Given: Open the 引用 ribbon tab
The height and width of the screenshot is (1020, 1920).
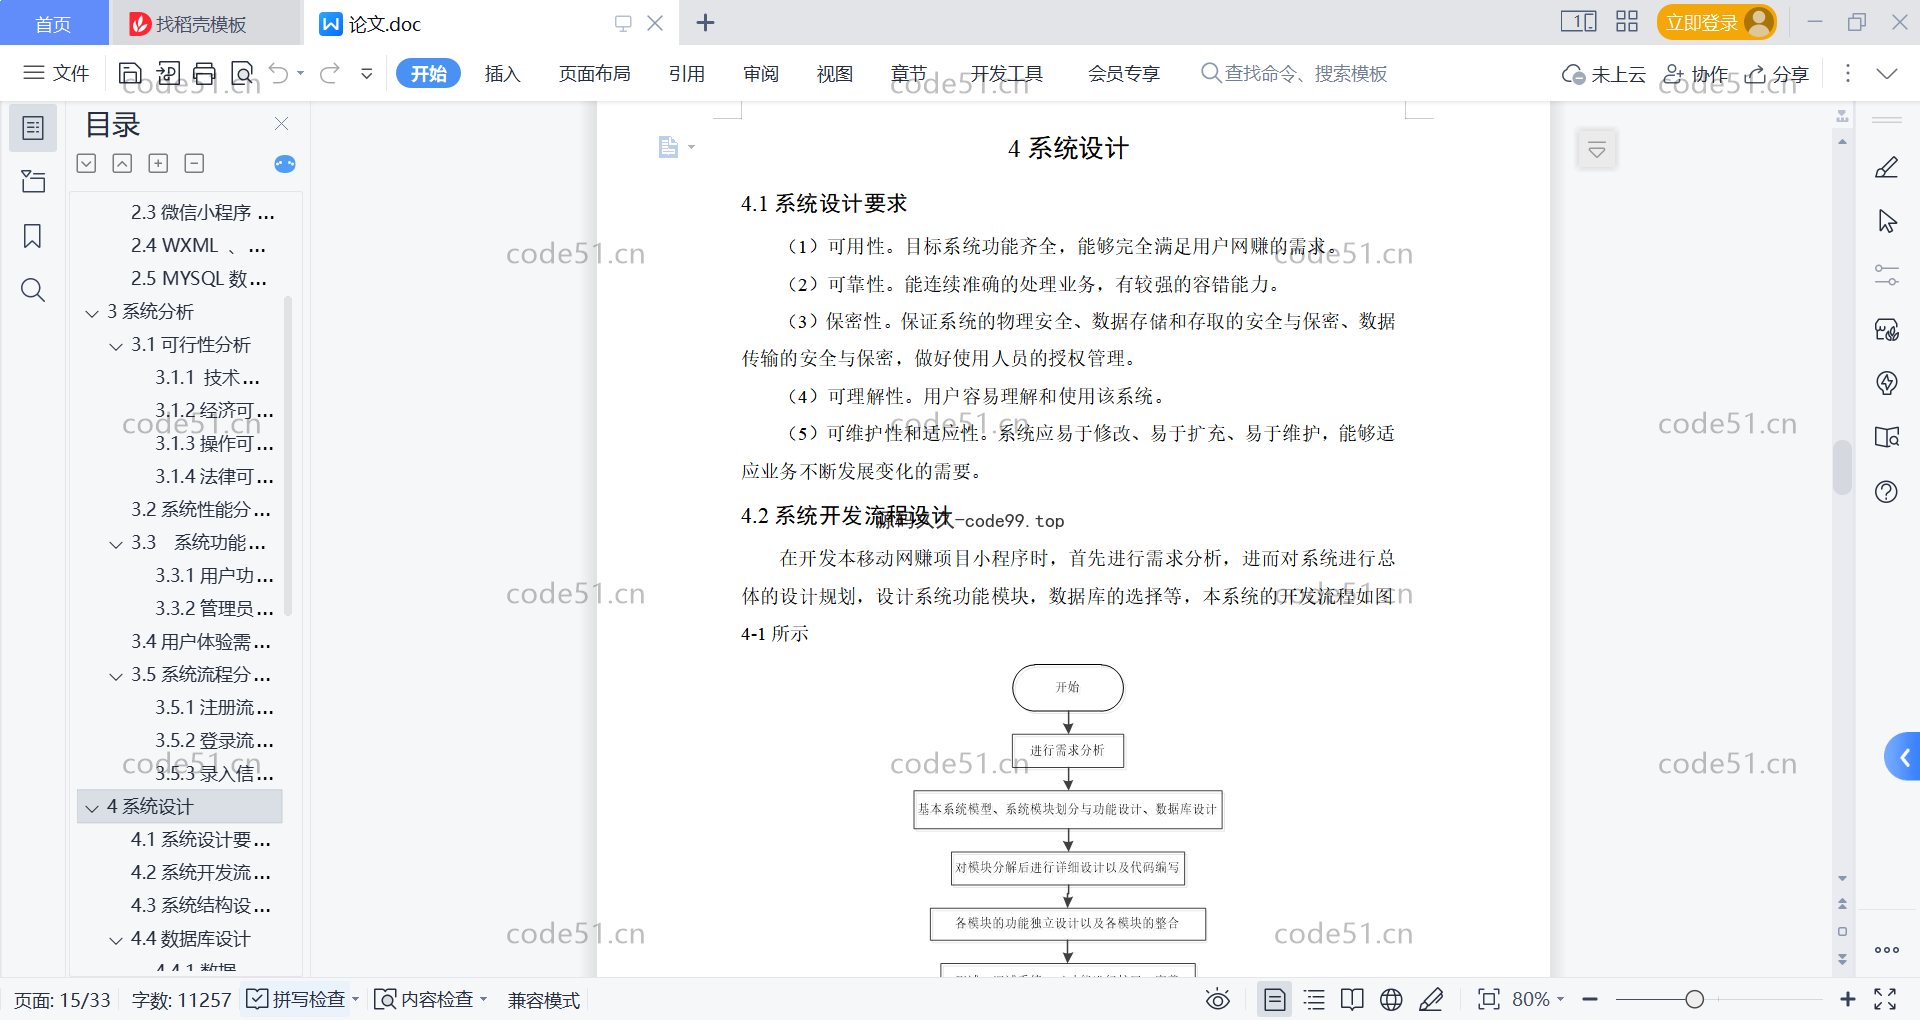Looking at the screenshot, I should click(x=687, y=73).
